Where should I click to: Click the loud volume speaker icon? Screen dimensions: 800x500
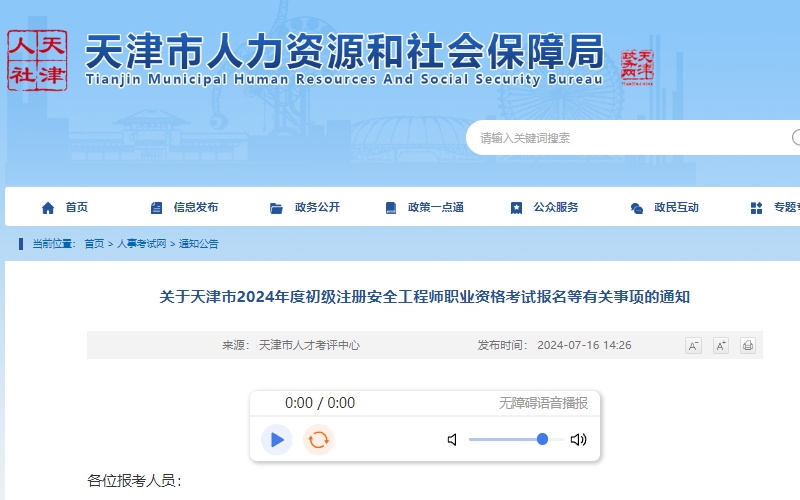pos(578,439)
